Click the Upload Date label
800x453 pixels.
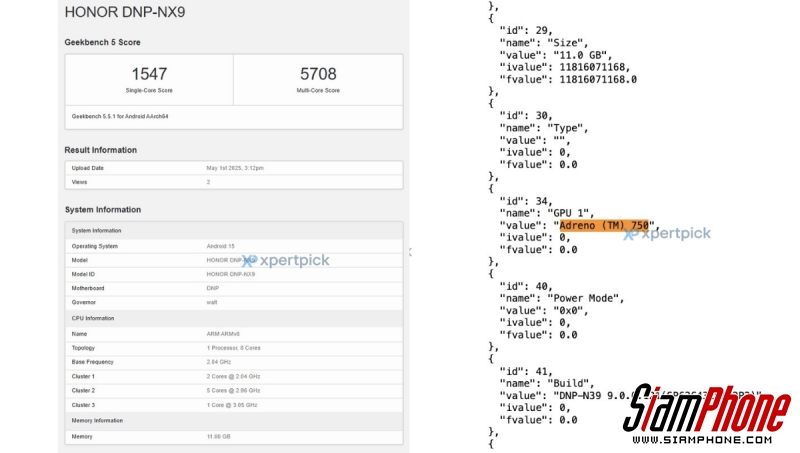pyautogui.click(x=87, y=168)
